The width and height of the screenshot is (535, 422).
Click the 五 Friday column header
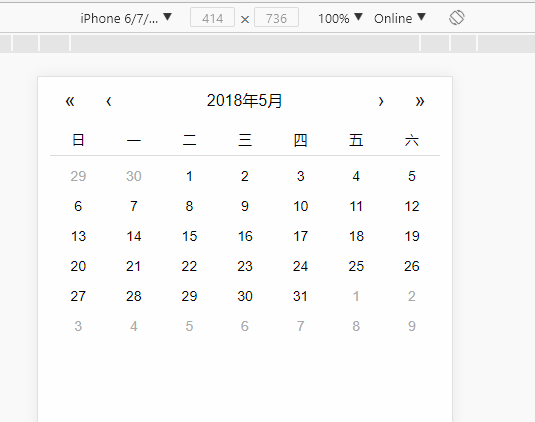(356, 140)
